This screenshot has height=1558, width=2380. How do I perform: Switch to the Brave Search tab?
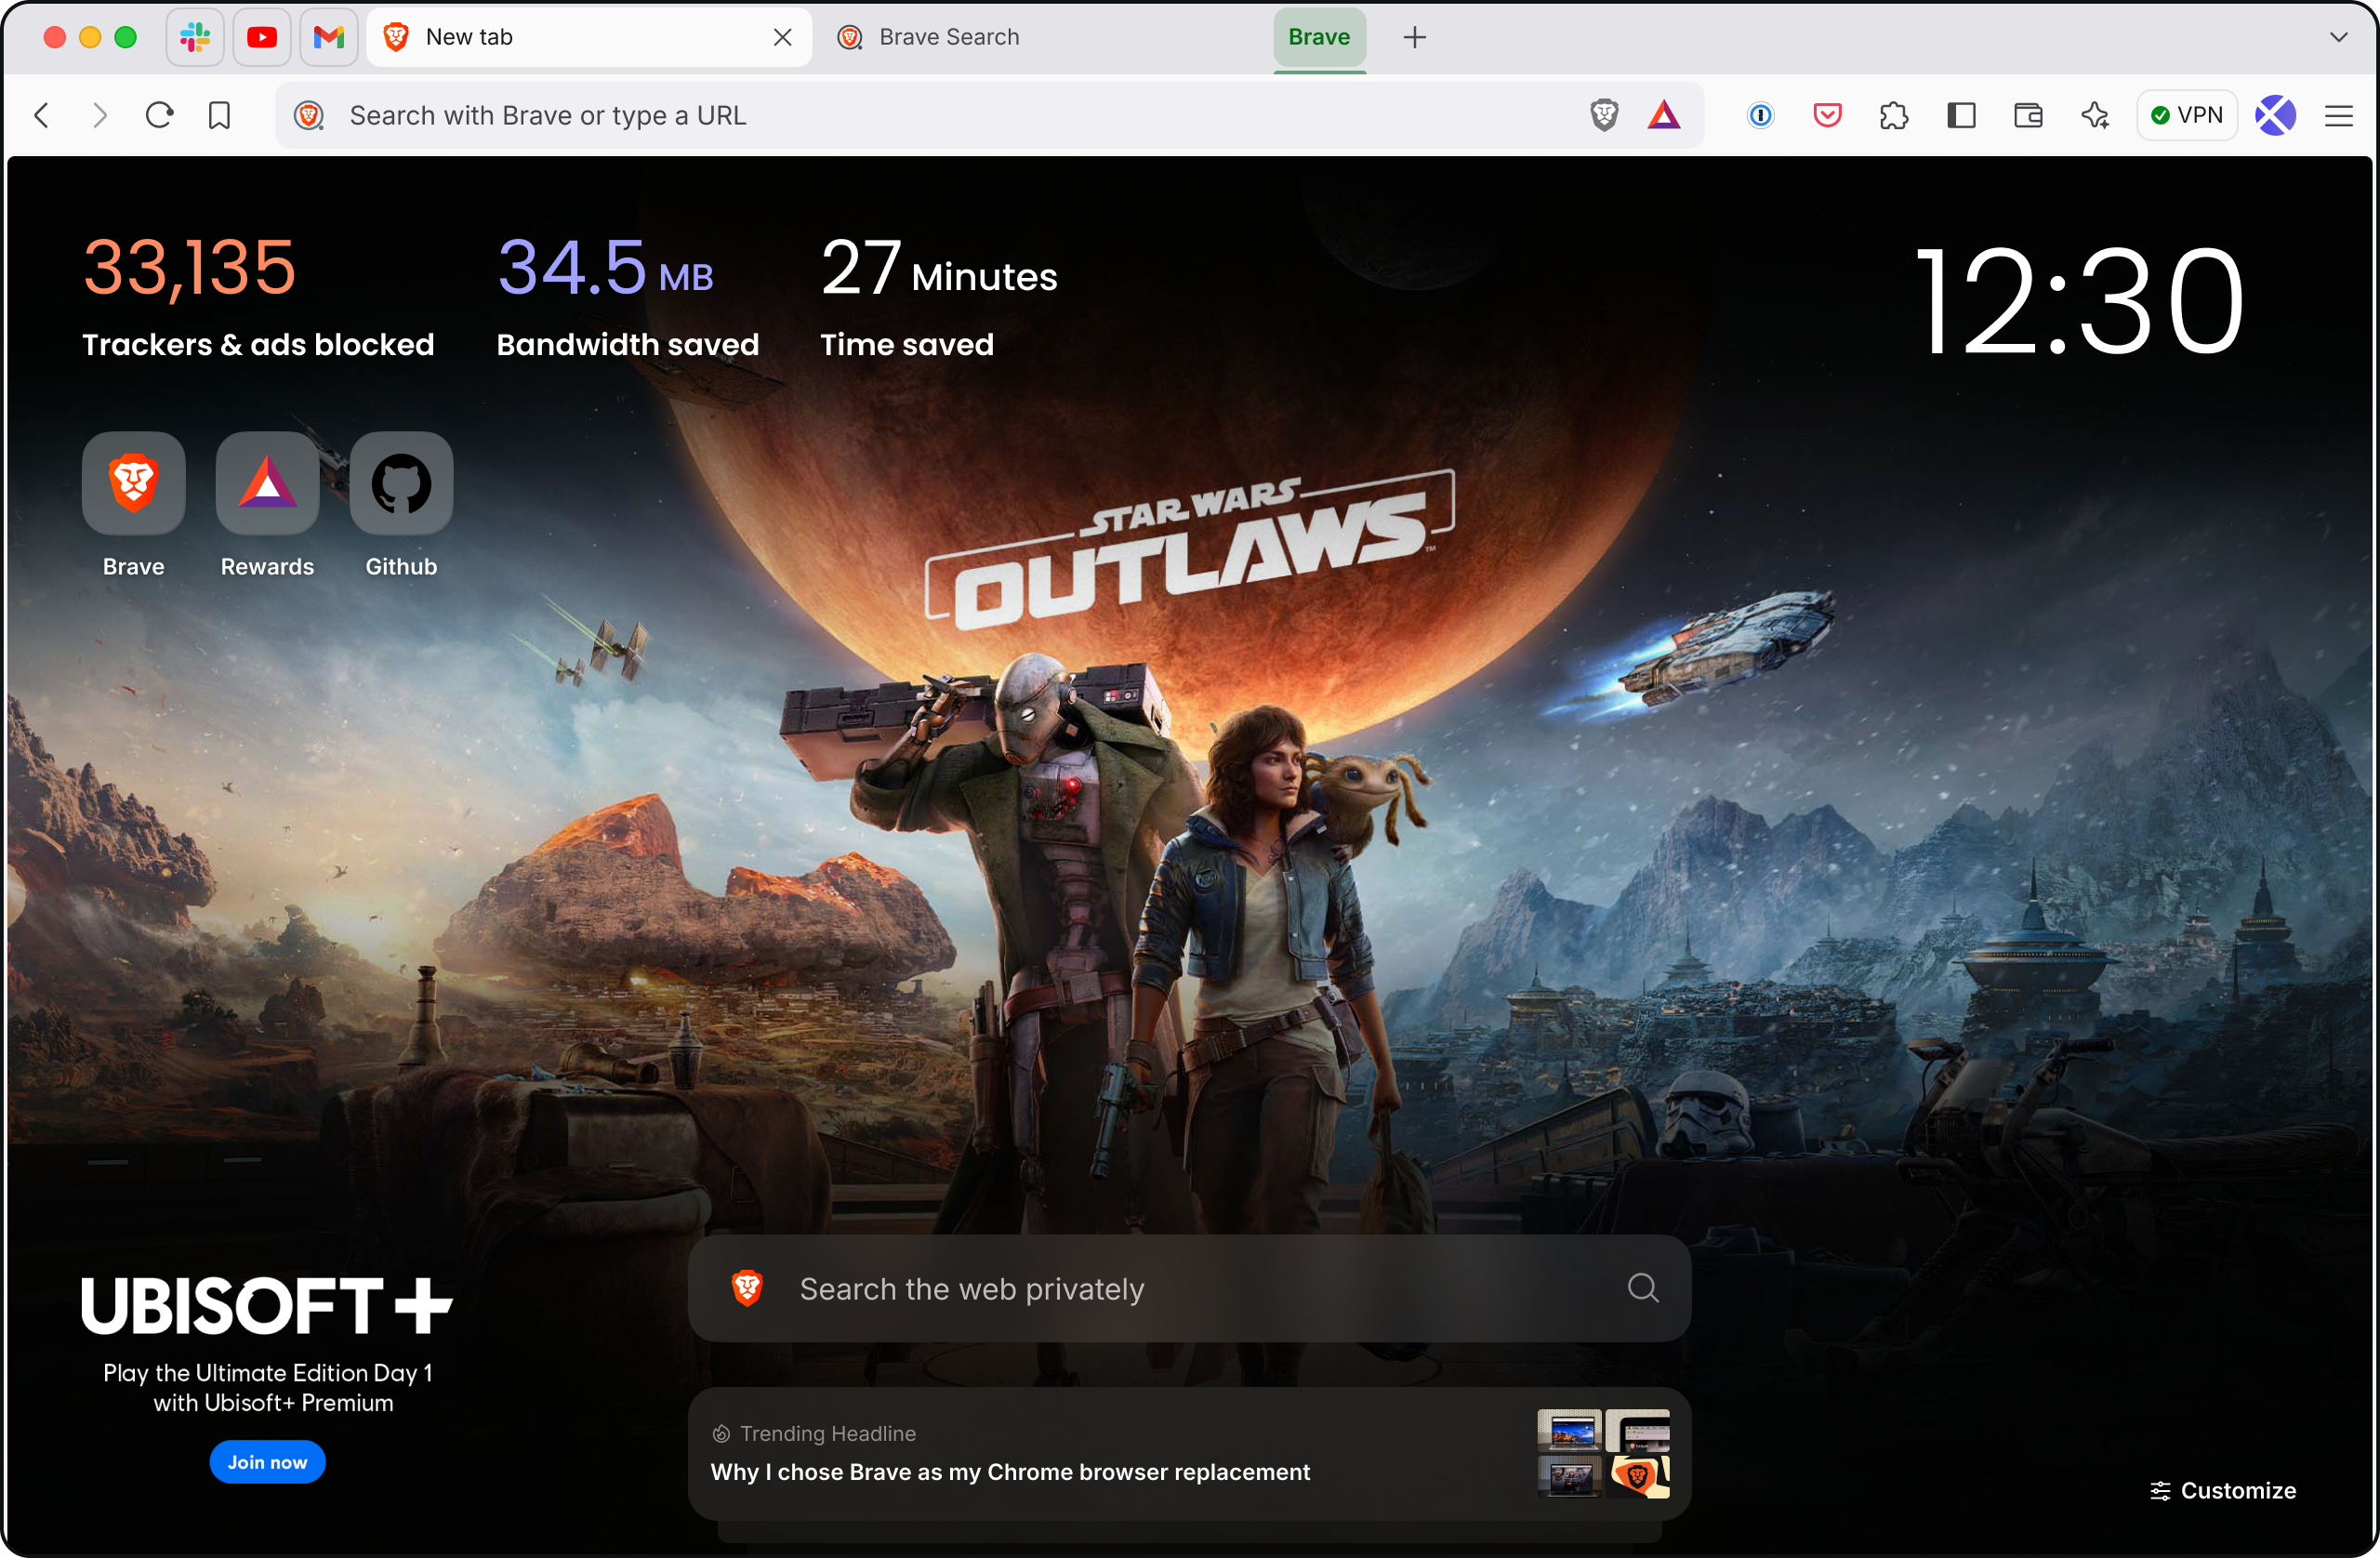click(x=948, y=37)
